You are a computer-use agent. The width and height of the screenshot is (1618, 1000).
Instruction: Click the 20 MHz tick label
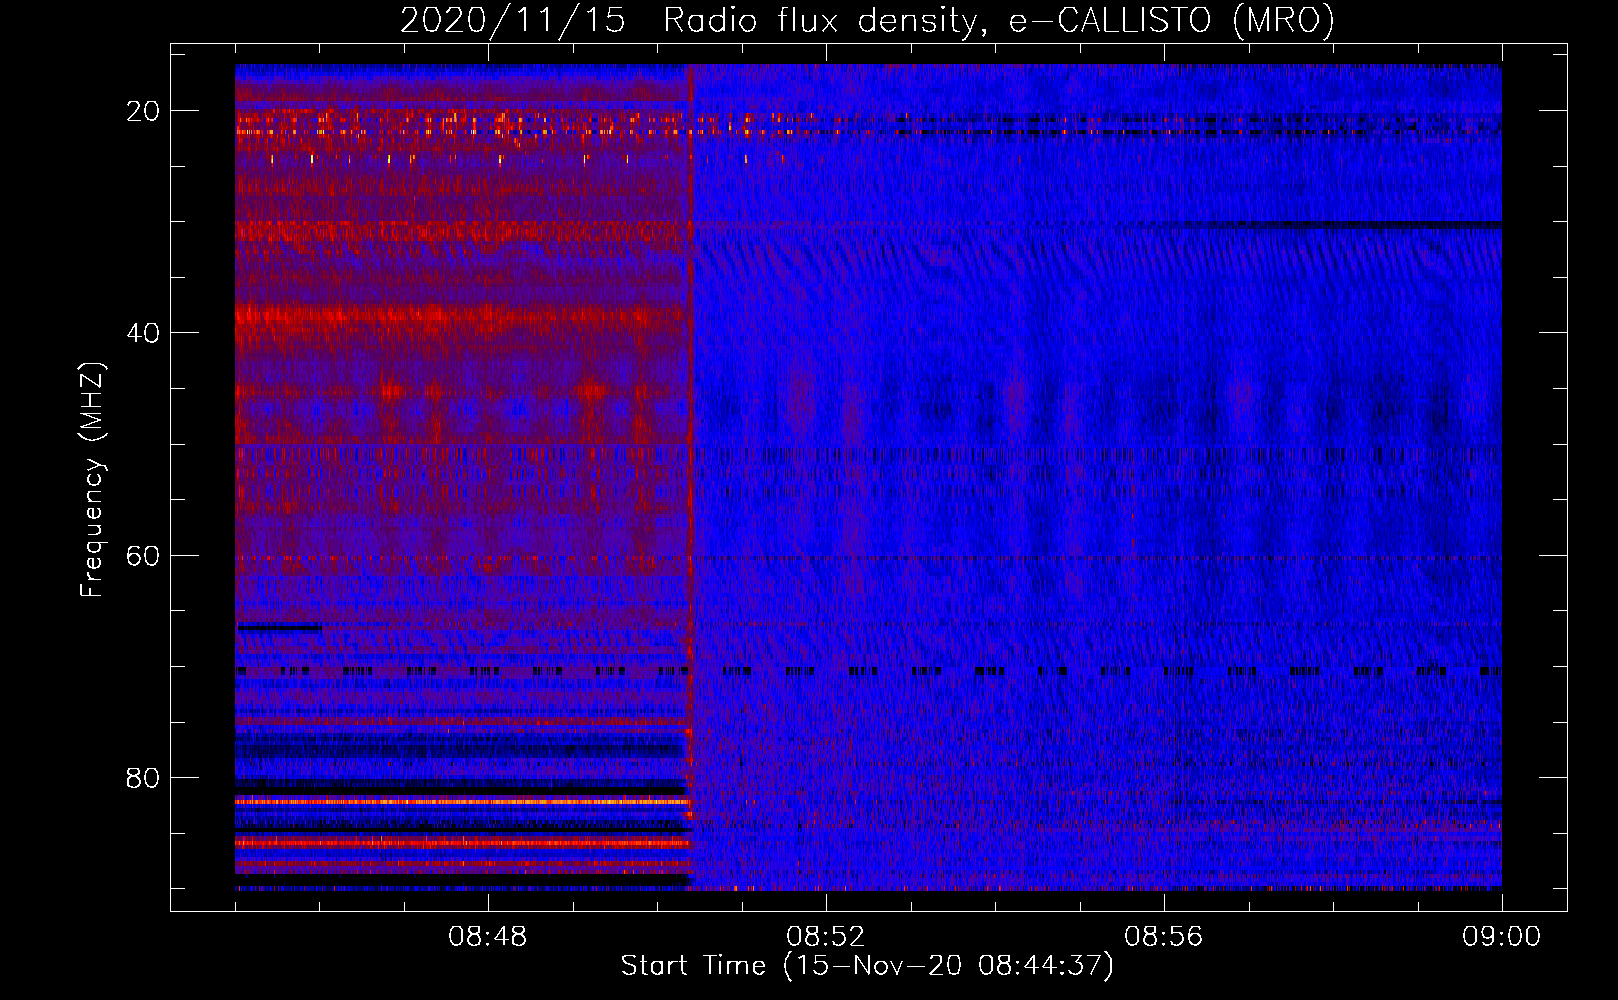143,111
